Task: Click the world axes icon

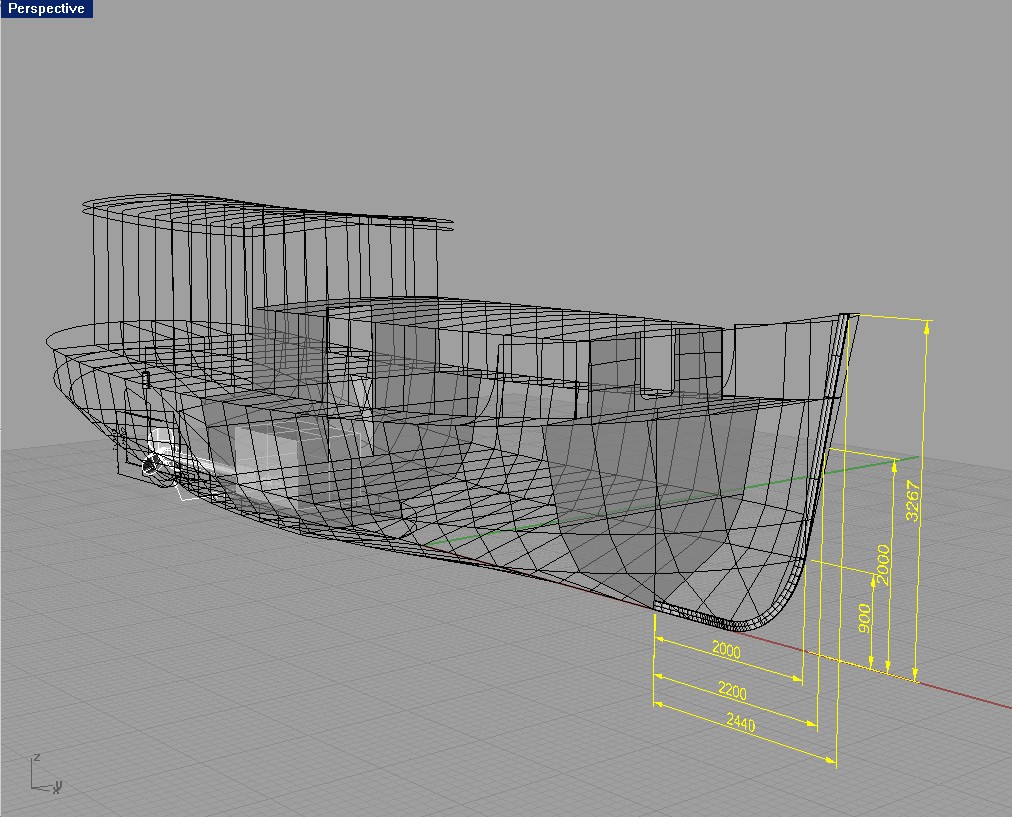Action: point(45,773)
